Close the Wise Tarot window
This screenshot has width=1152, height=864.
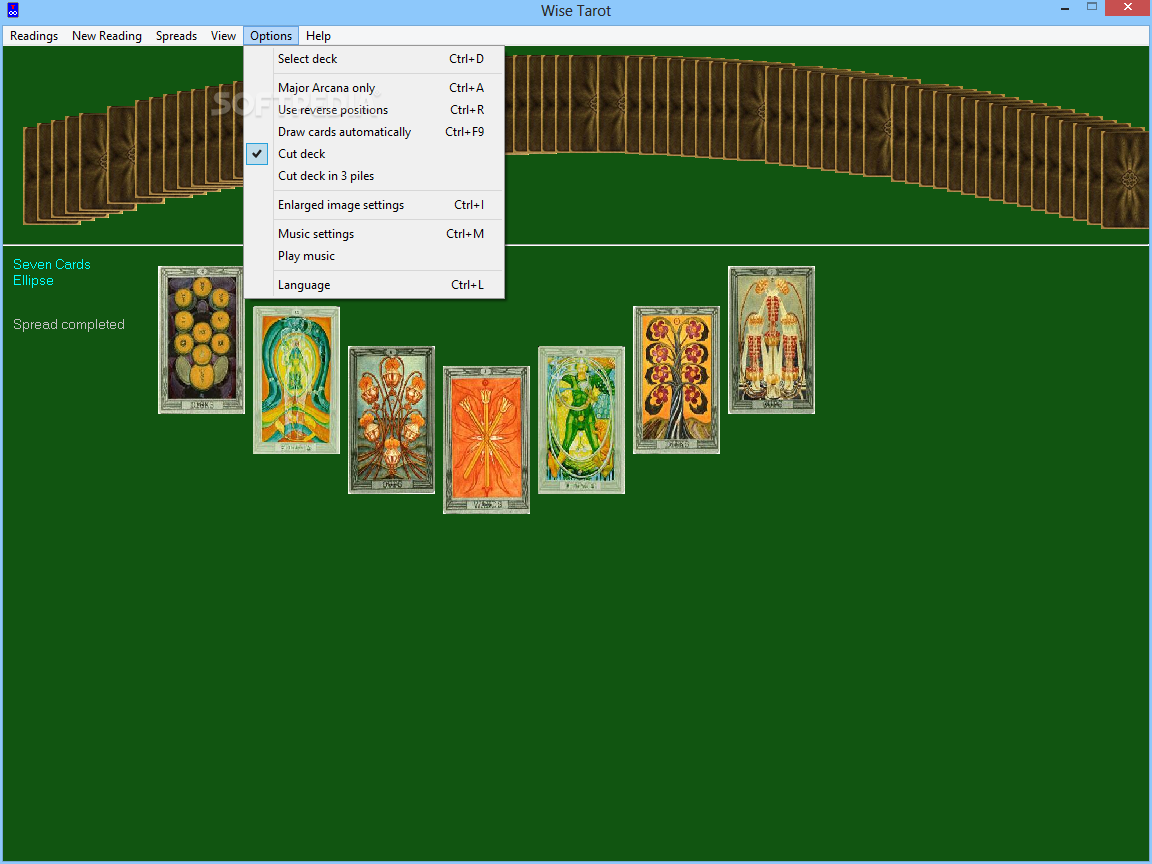[1128, 7]
